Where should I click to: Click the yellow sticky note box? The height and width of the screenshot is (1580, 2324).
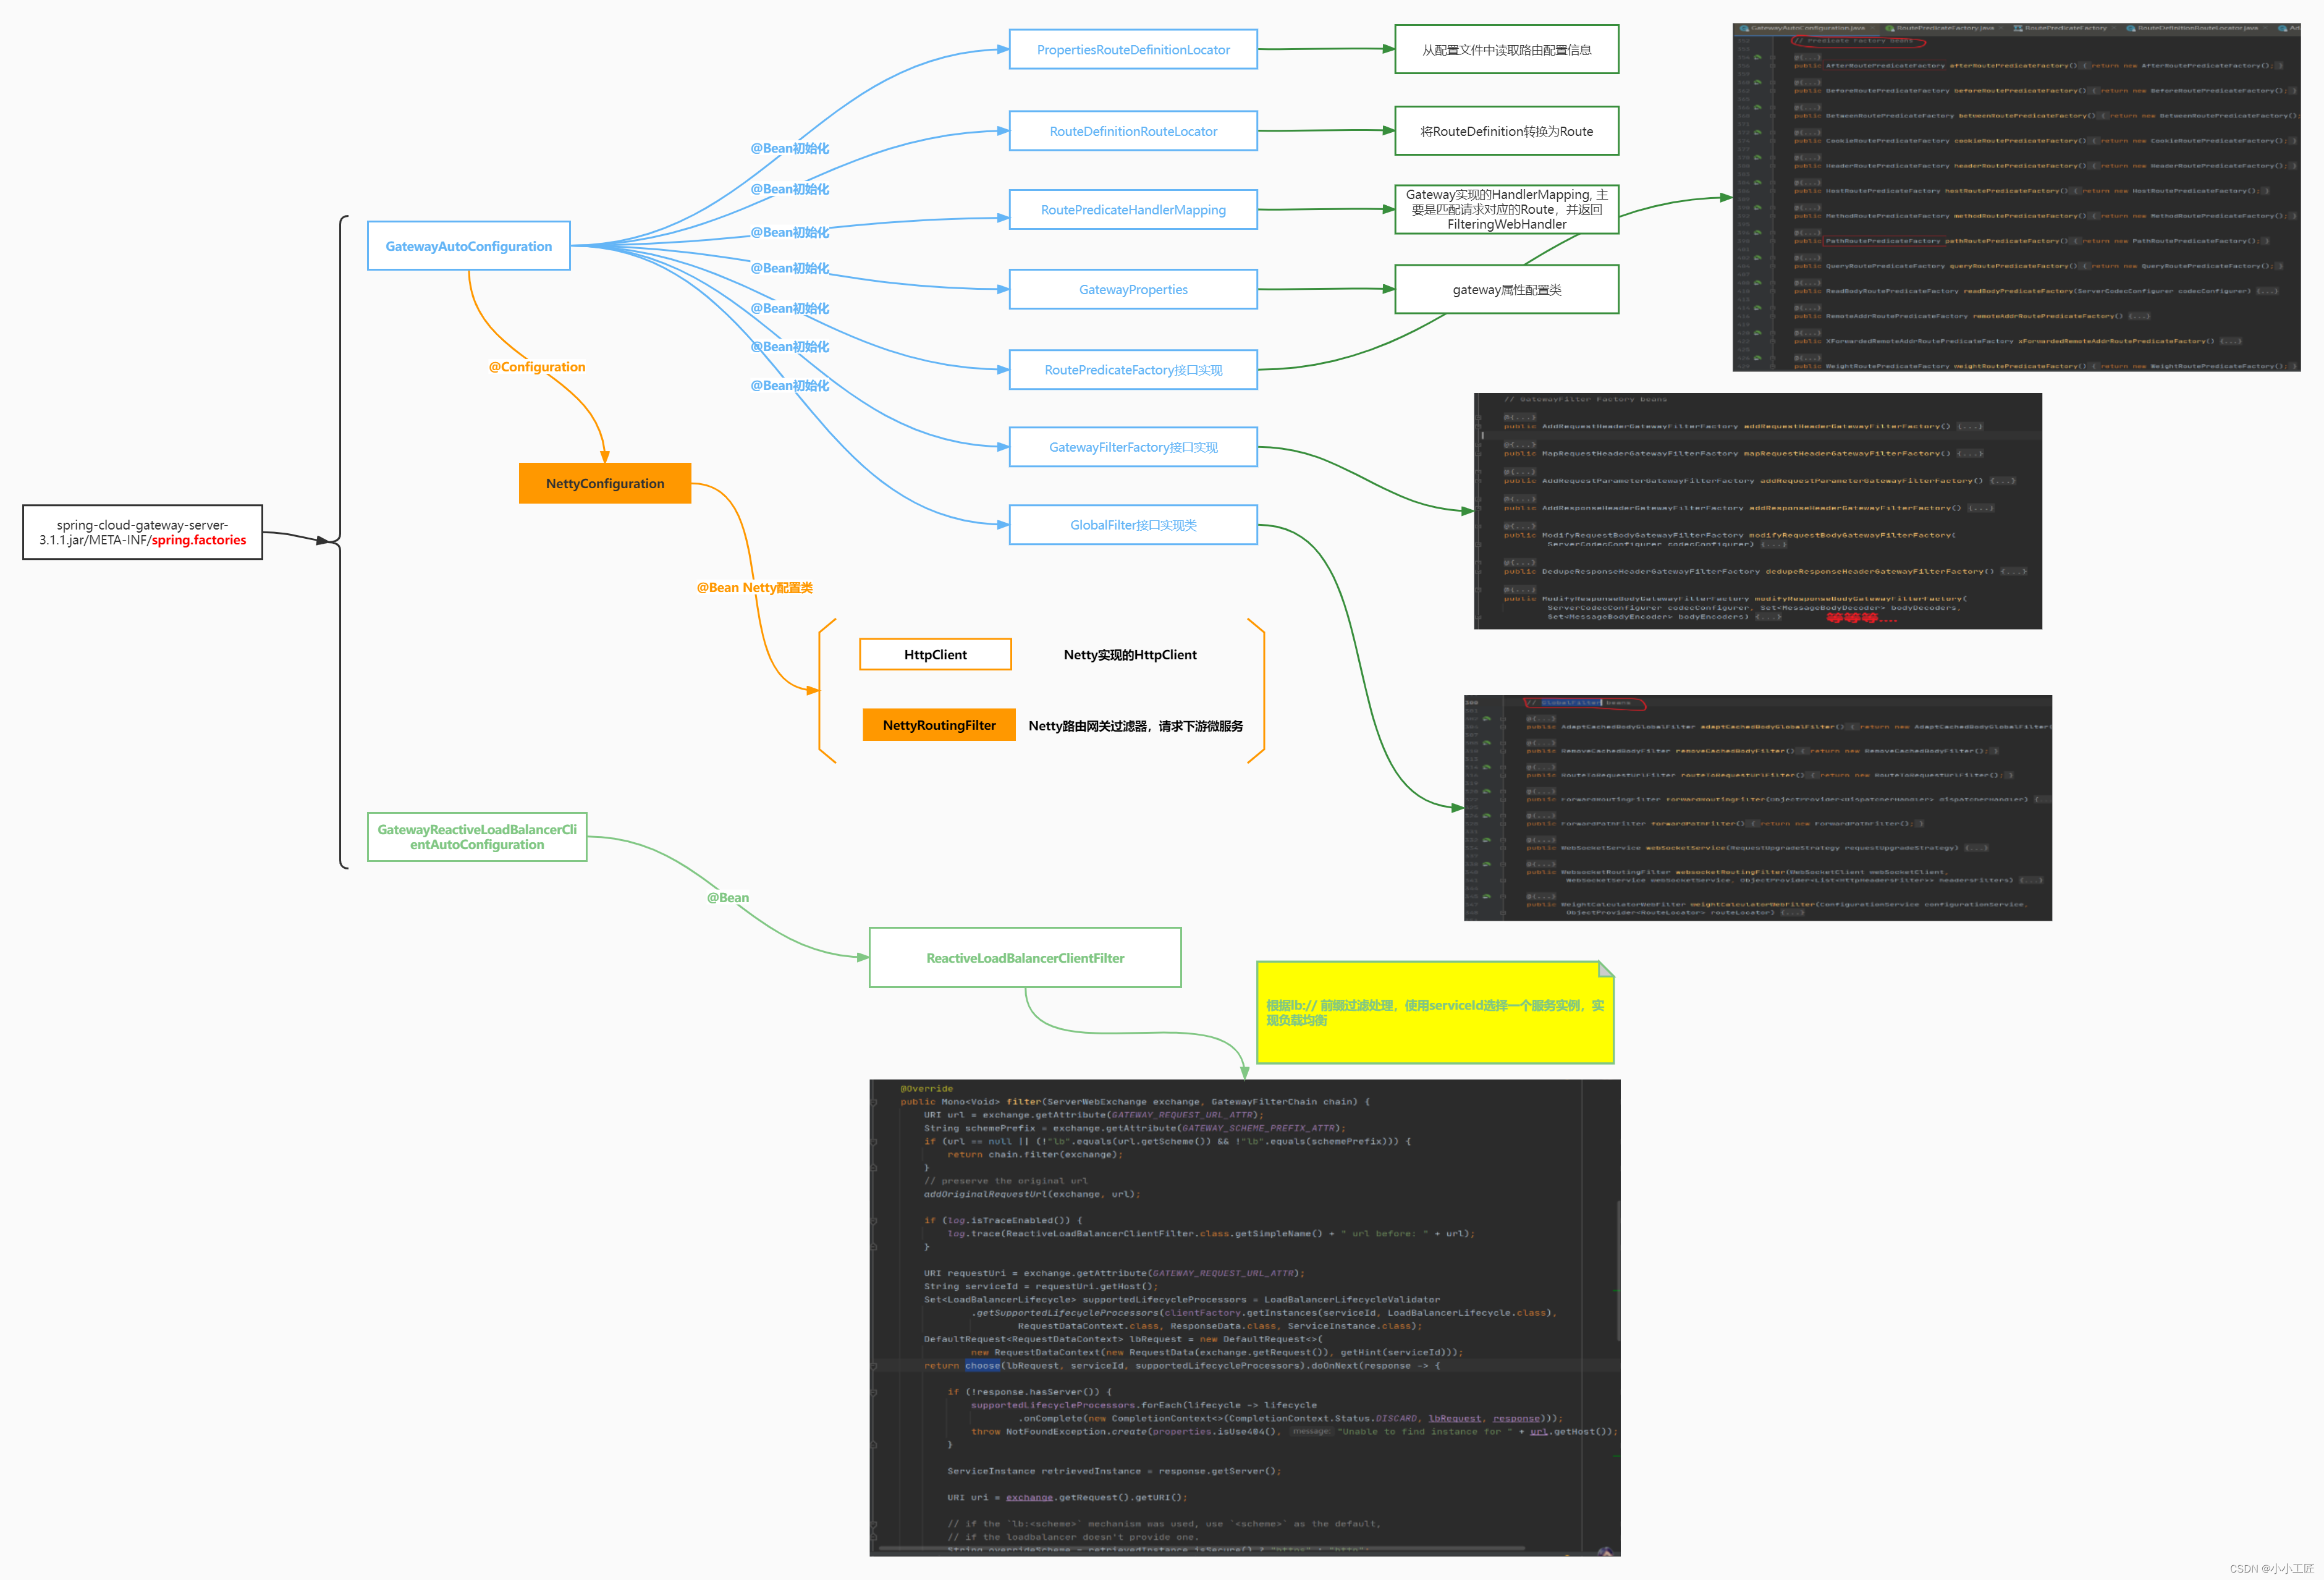[1434, 1012]
